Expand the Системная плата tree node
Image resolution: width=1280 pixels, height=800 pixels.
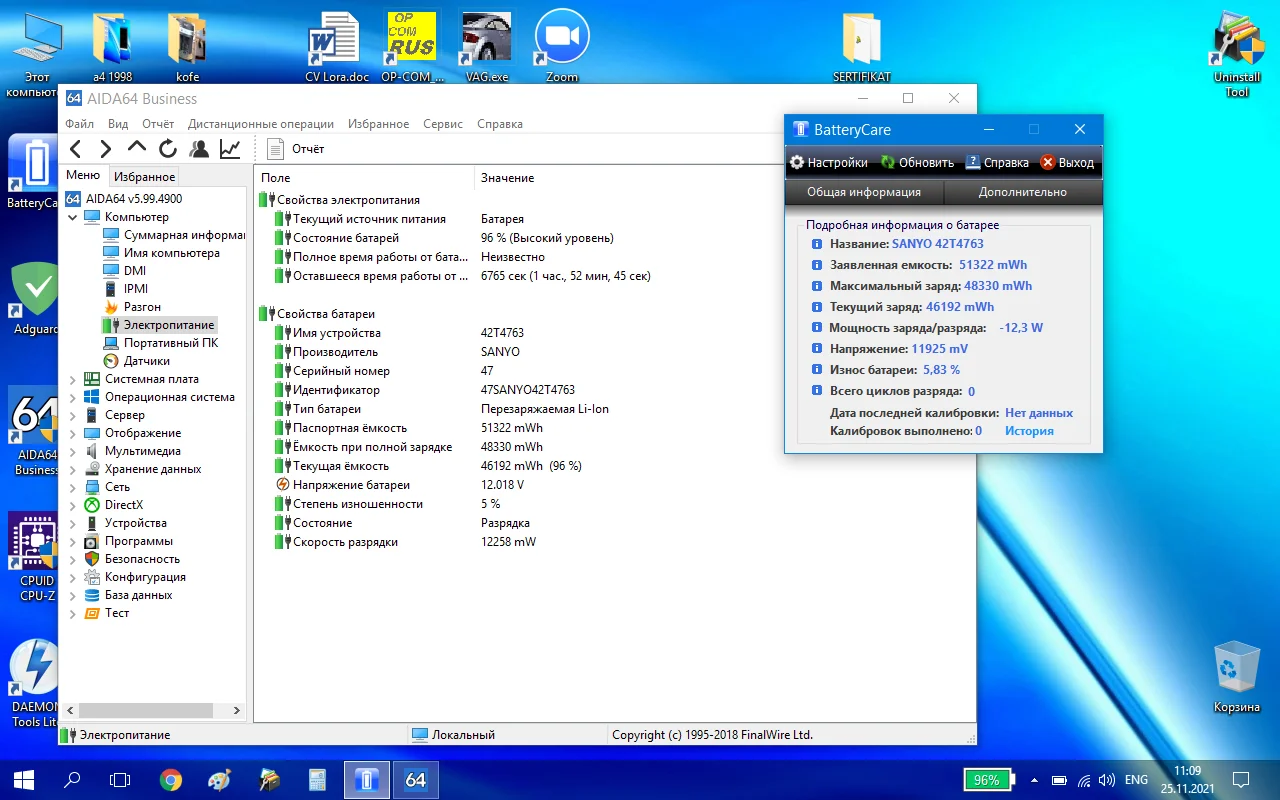pyautogui.click(x=72, y=380)
